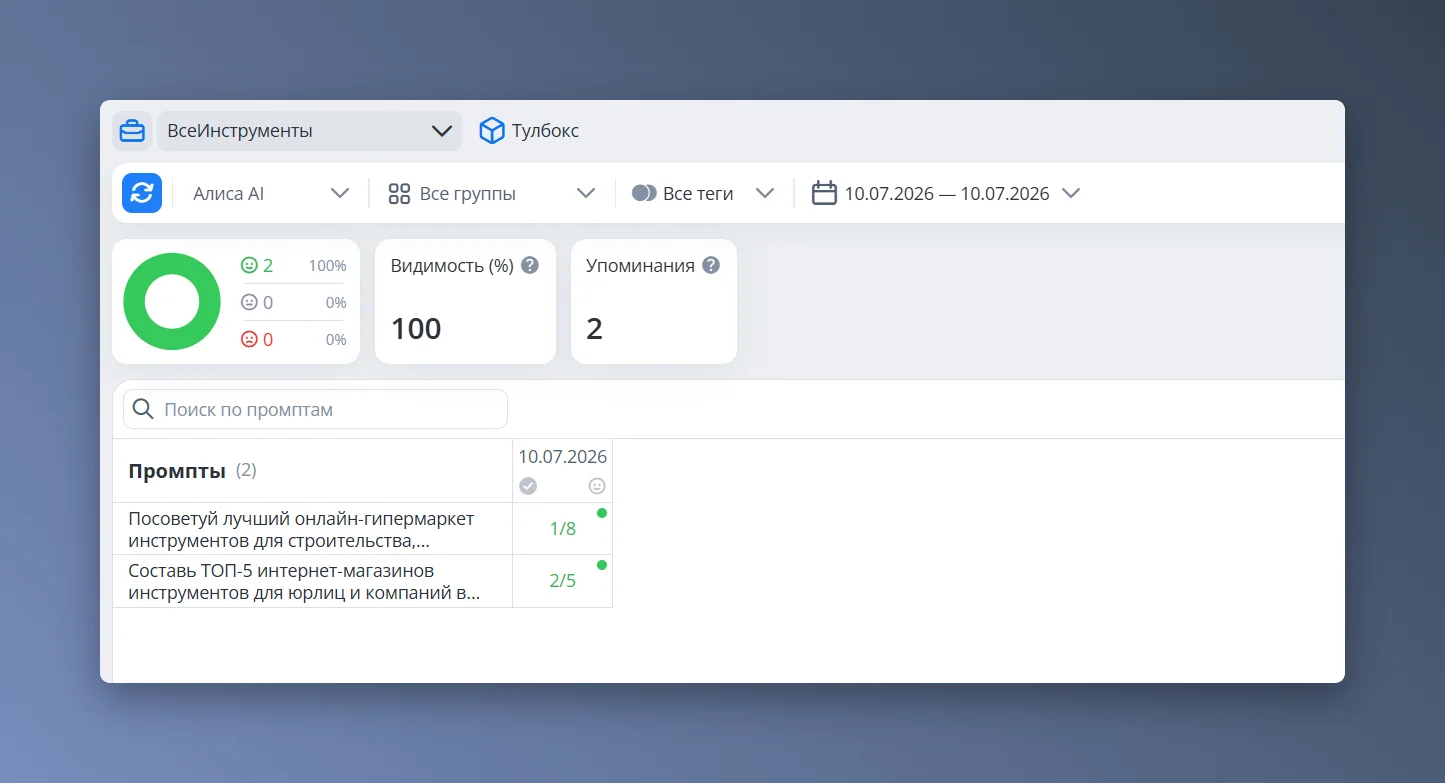Click the neutral 0% percentage
The image size is (1445, 783).
(336, 303)
